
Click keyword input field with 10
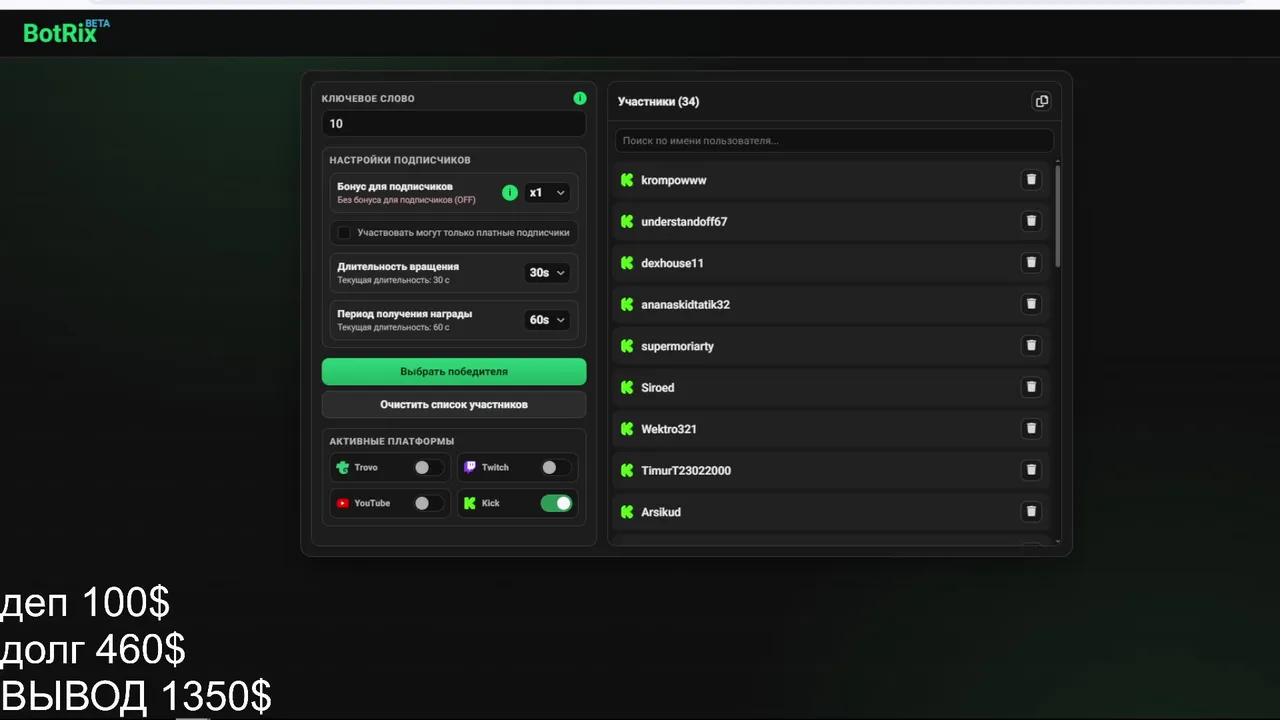454,124
